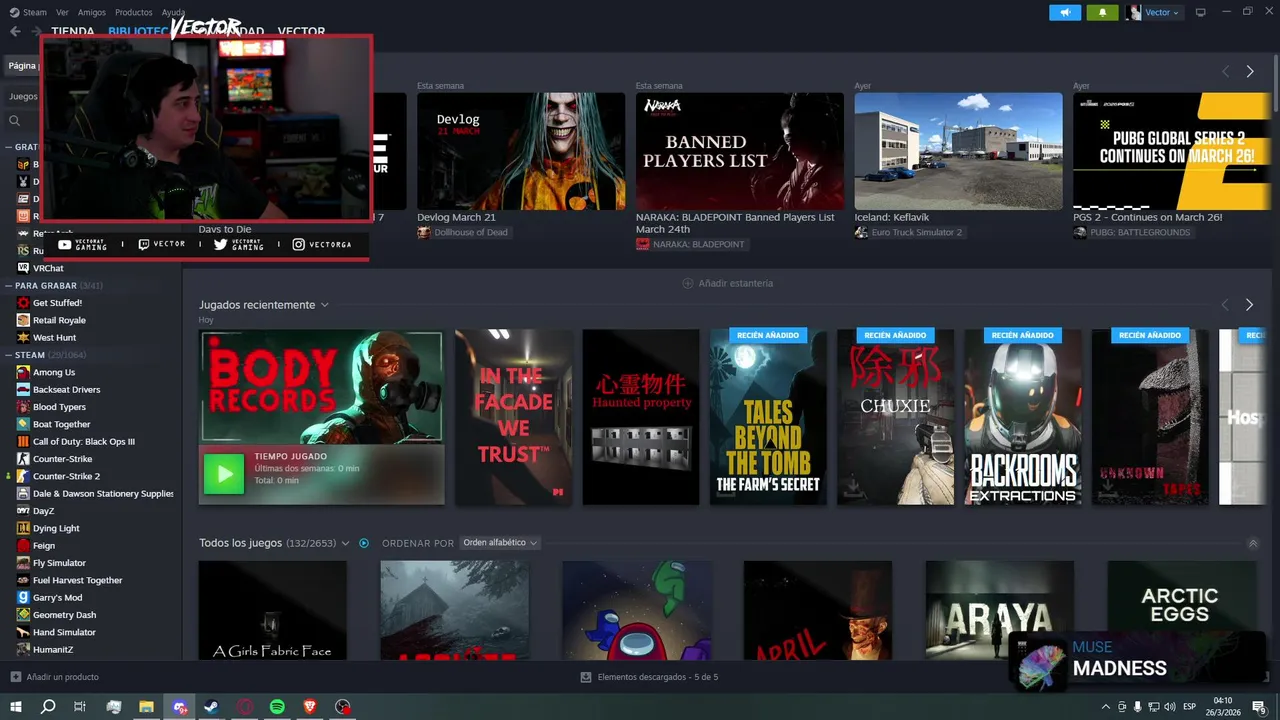Select Backseat Drivers in the library list
Viewport: 1280px width, 720px height.
(x=66, y=390)
